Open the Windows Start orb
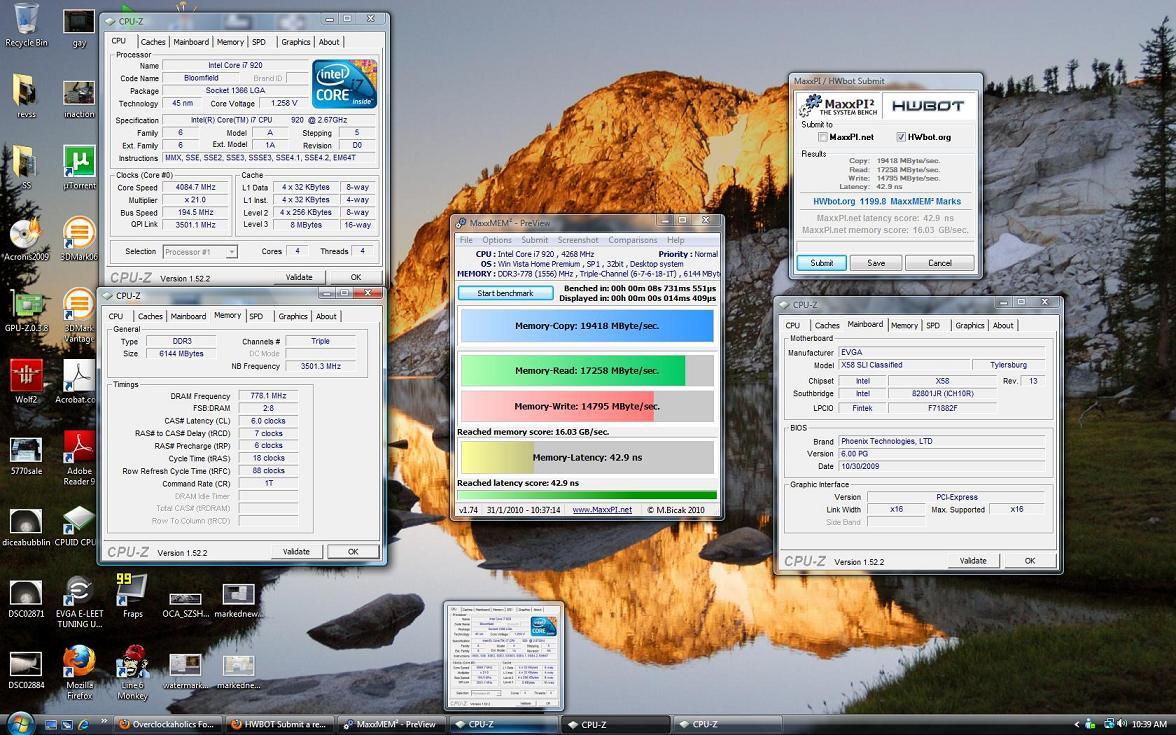 click(20, 724)
